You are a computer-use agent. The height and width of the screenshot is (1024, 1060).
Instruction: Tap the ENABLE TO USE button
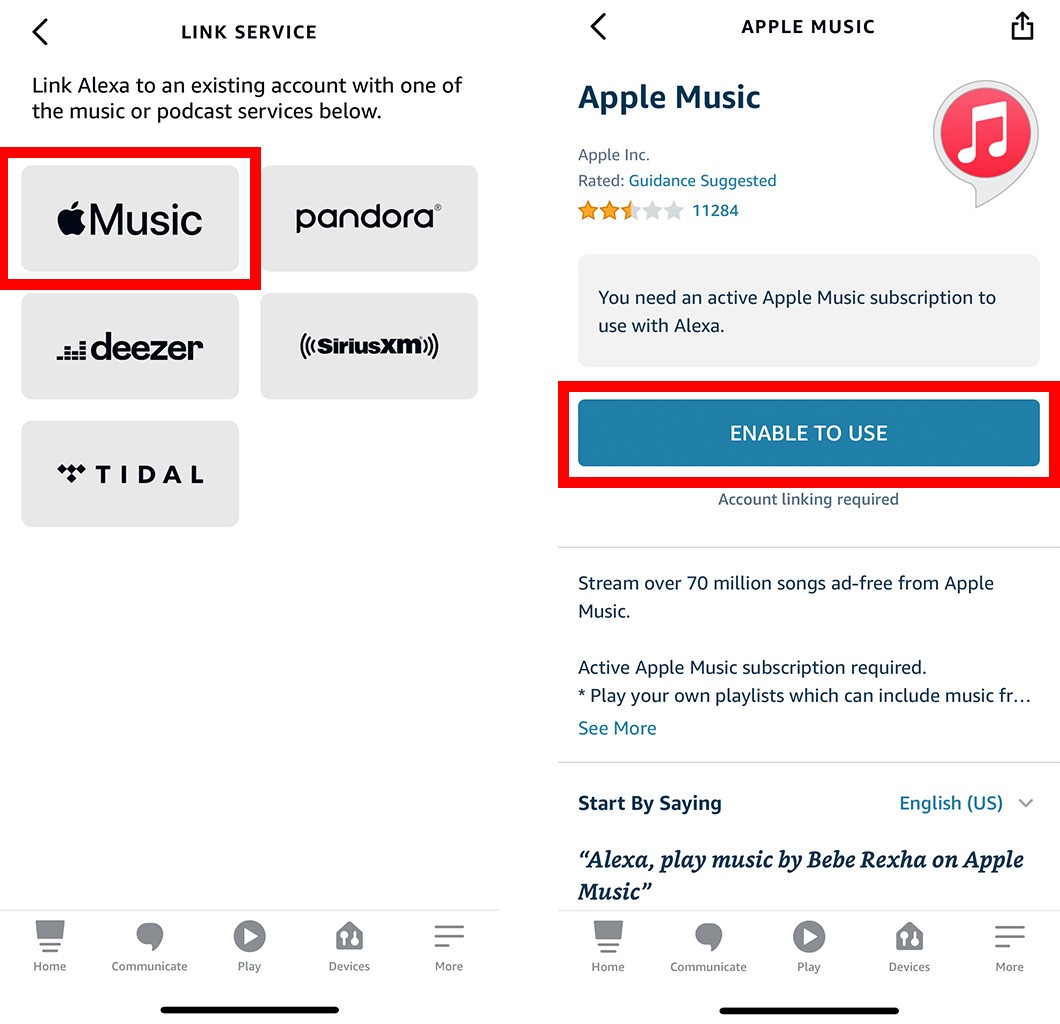(809, 433)
